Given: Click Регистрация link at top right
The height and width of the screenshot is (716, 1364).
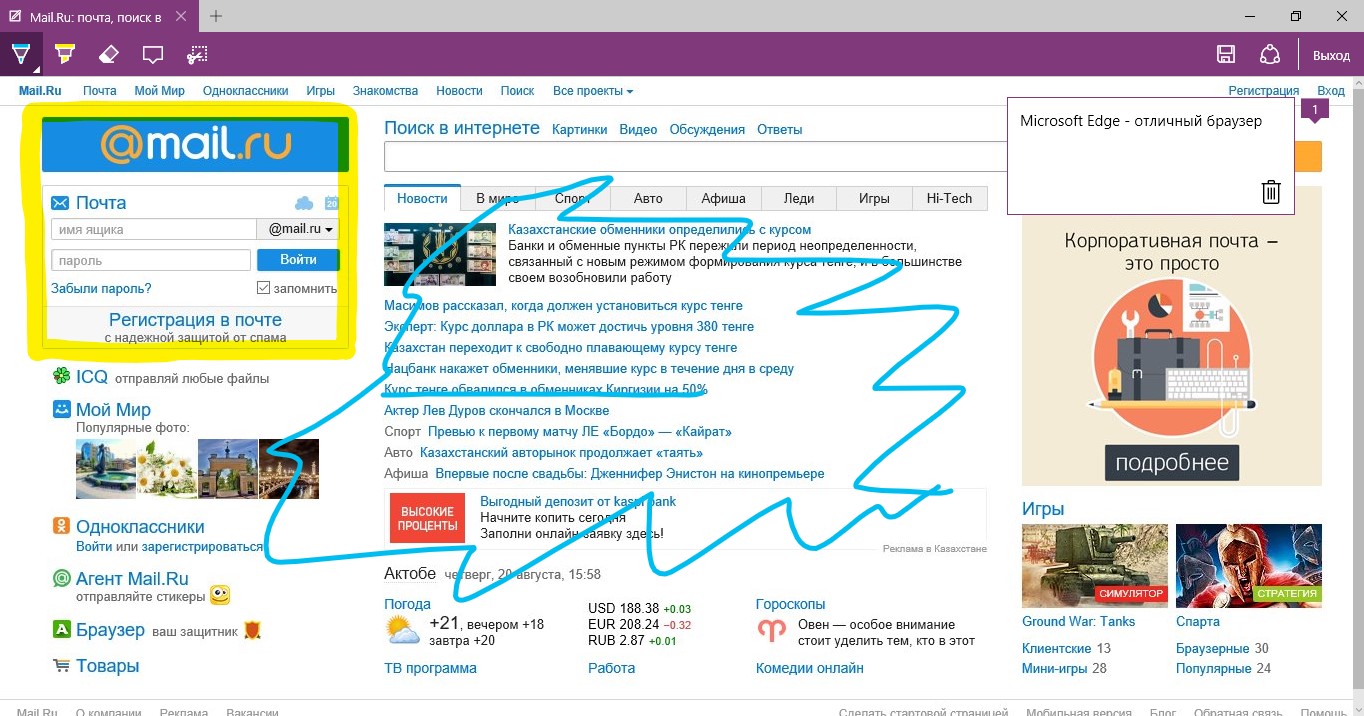Looking at the screenshot, I should point(1264,91).
